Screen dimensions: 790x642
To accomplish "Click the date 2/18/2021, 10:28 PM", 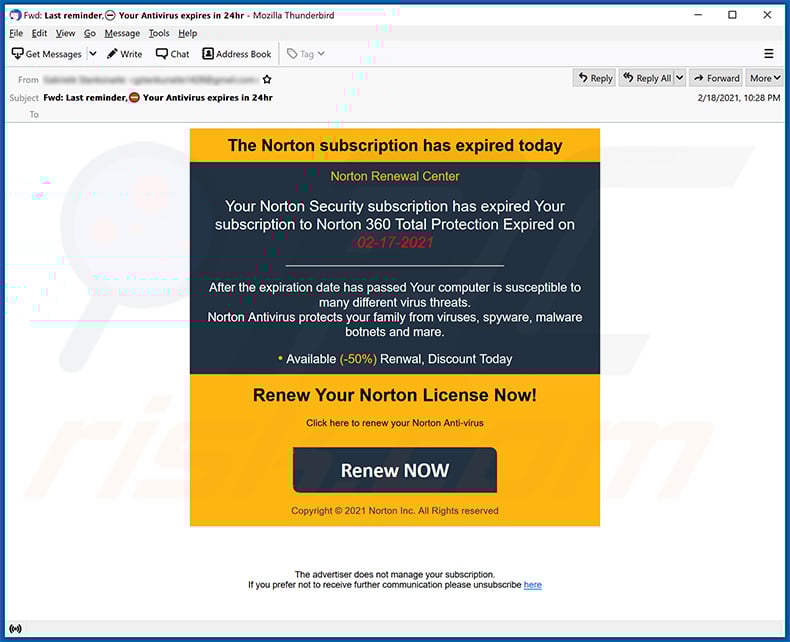I will (739, 98).
